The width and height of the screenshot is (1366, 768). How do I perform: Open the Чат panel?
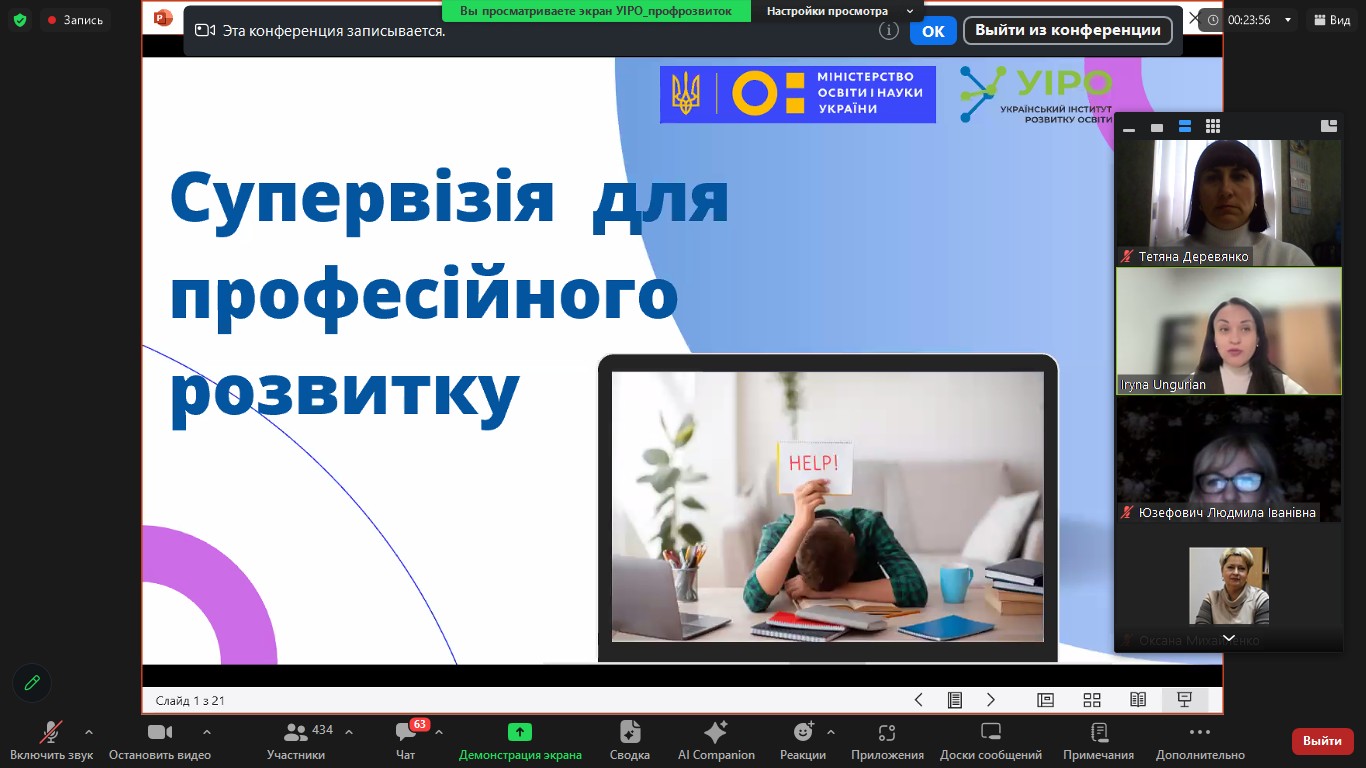tap(405, 740)
